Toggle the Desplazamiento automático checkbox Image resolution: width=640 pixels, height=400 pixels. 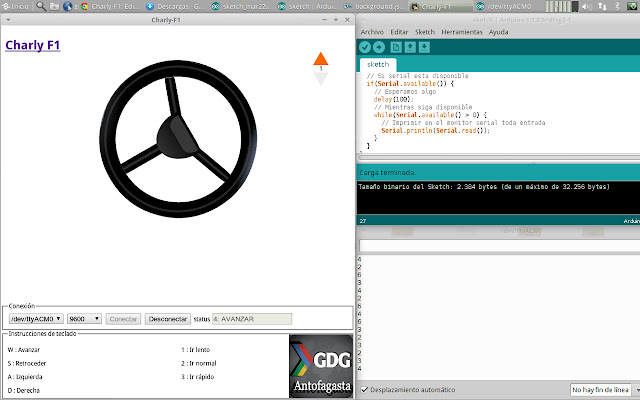[364, 390]
